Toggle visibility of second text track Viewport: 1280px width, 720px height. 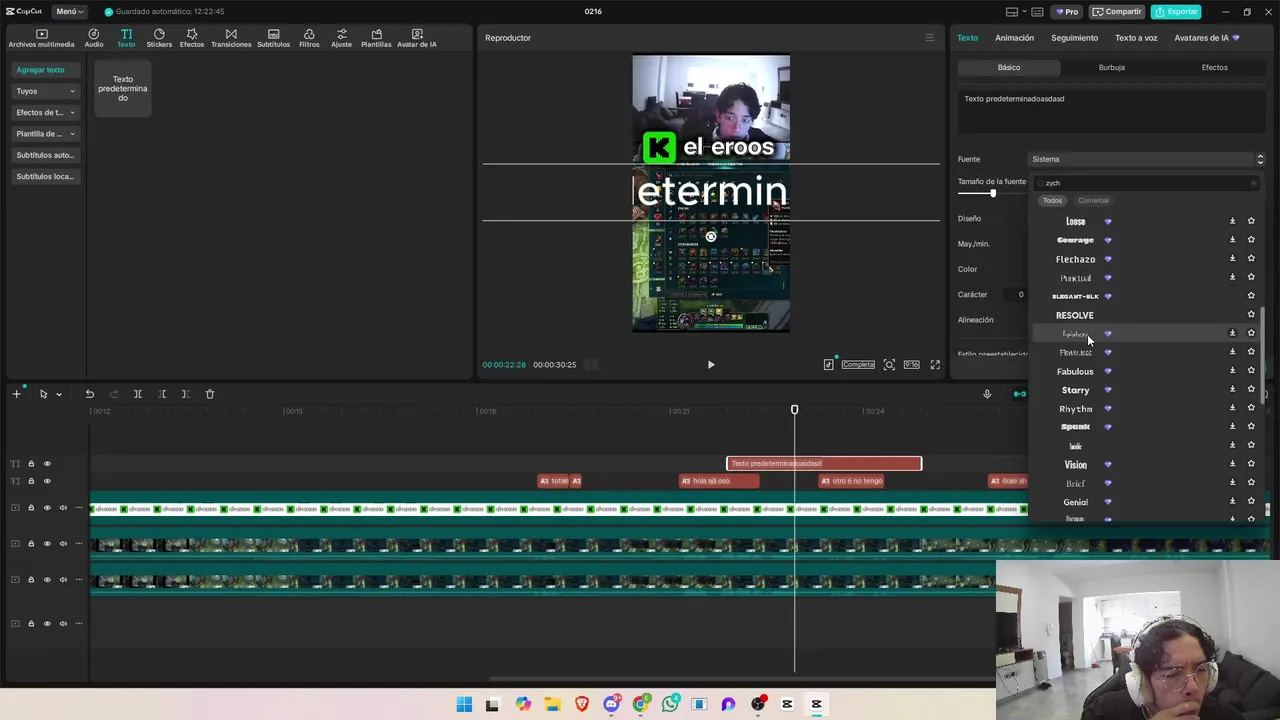47,481
